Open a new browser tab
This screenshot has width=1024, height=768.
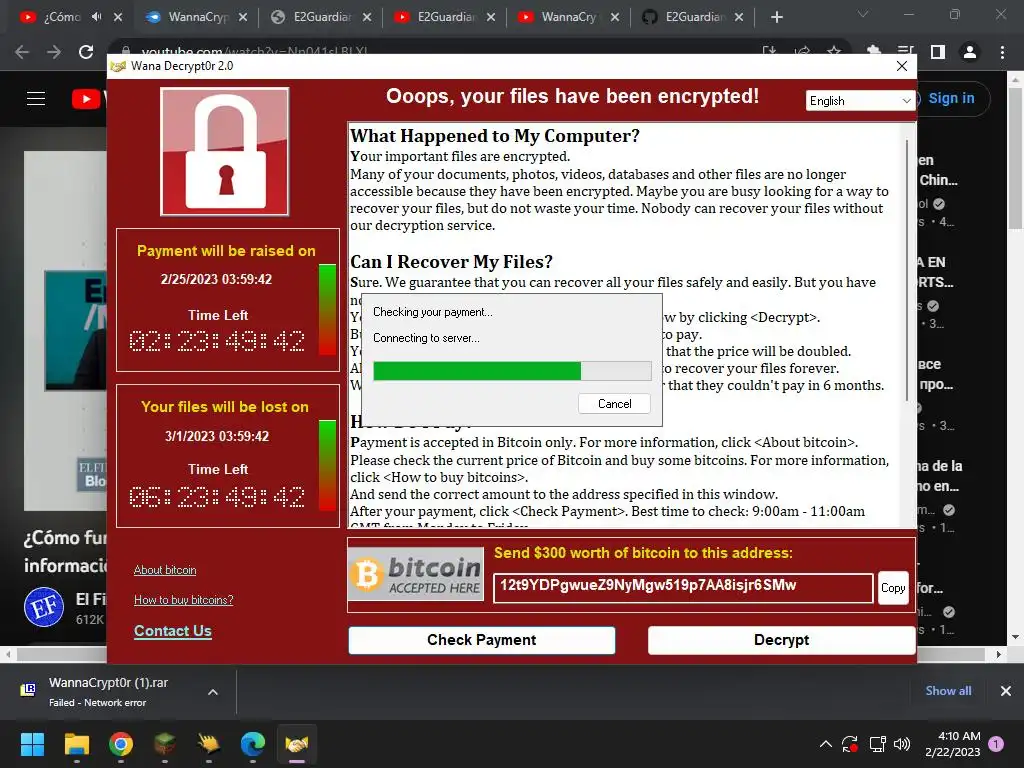776,17
